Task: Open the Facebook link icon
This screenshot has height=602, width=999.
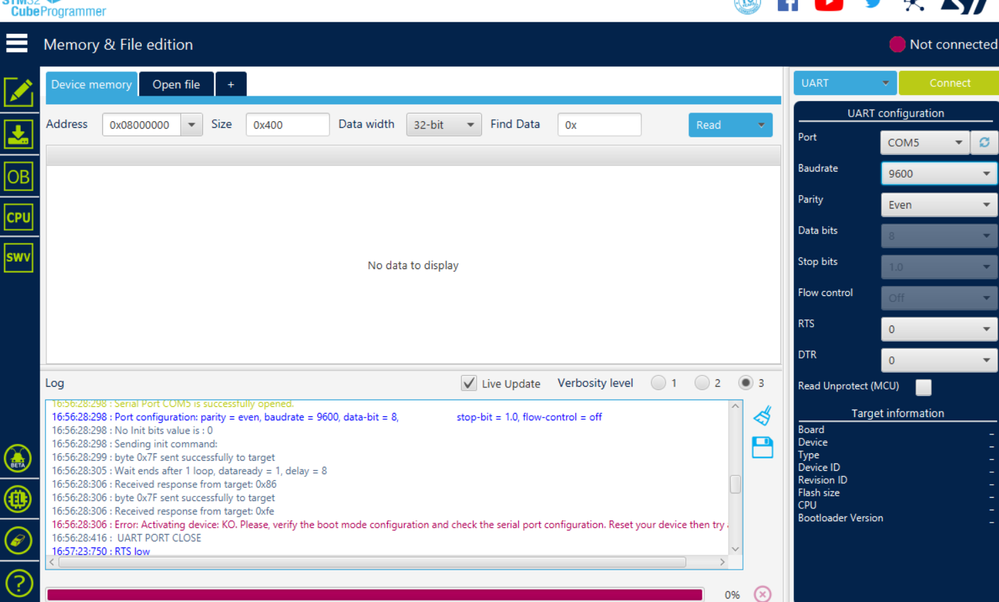Action: tap(788, 5)
